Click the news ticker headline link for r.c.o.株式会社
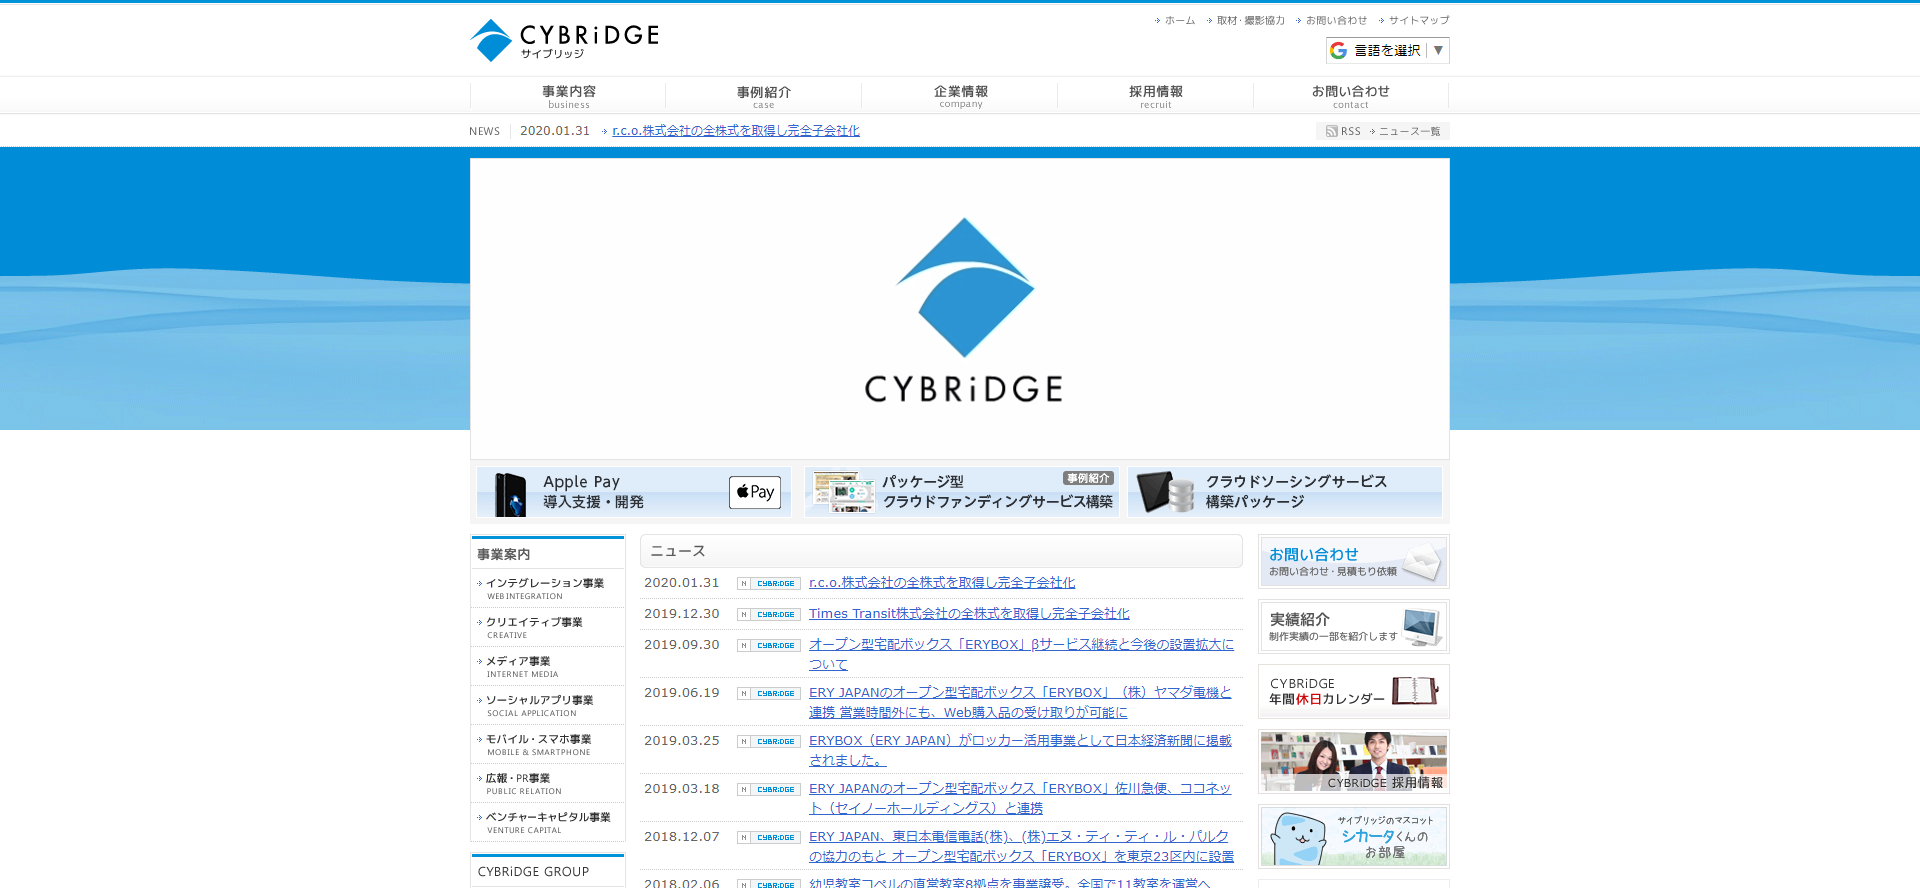The height and width of the screenshot is (888, 1920). 736,131
